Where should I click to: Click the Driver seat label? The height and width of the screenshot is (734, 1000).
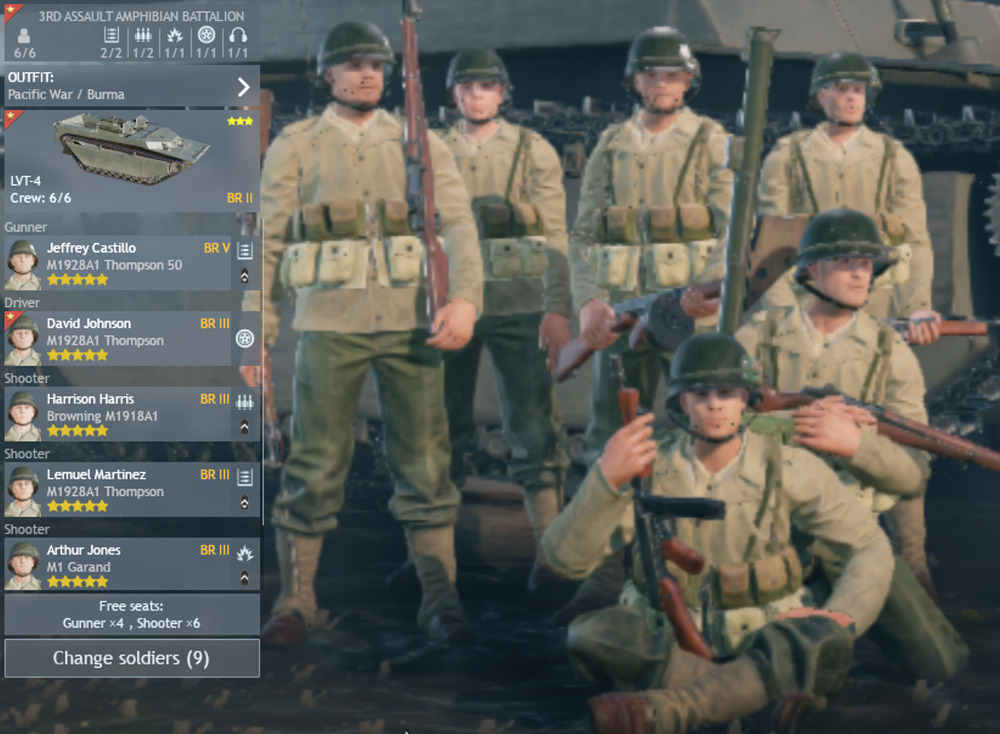(x=22, y=302)
